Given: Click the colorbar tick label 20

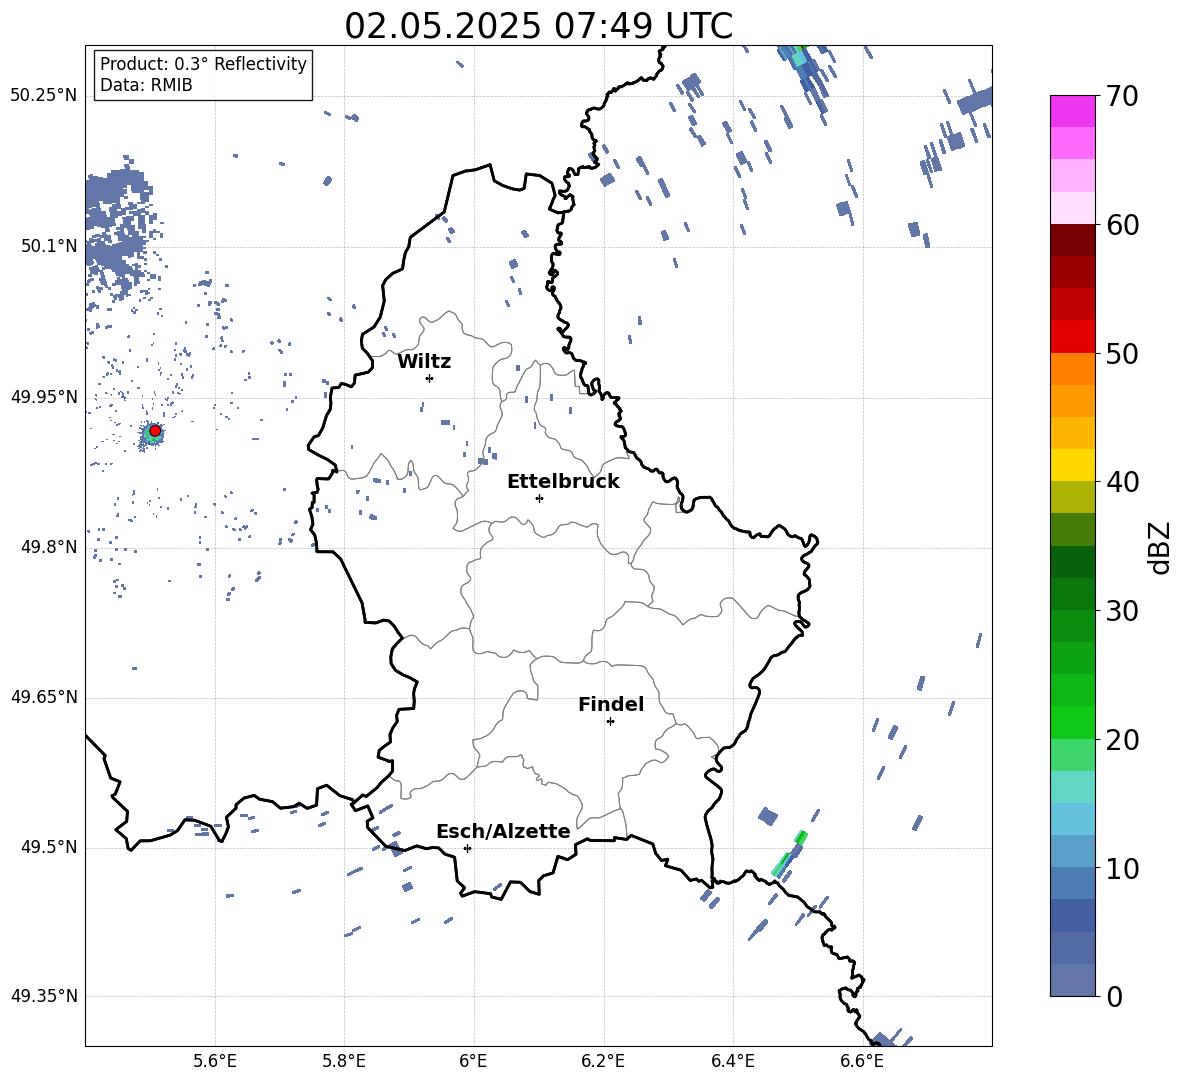Looking at the screenshot, I should 1122,740.
